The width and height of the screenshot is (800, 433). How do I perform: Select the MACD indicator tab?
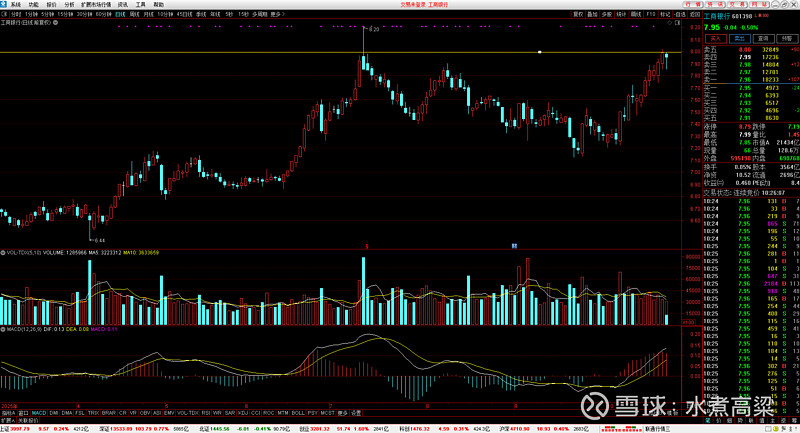39,413
